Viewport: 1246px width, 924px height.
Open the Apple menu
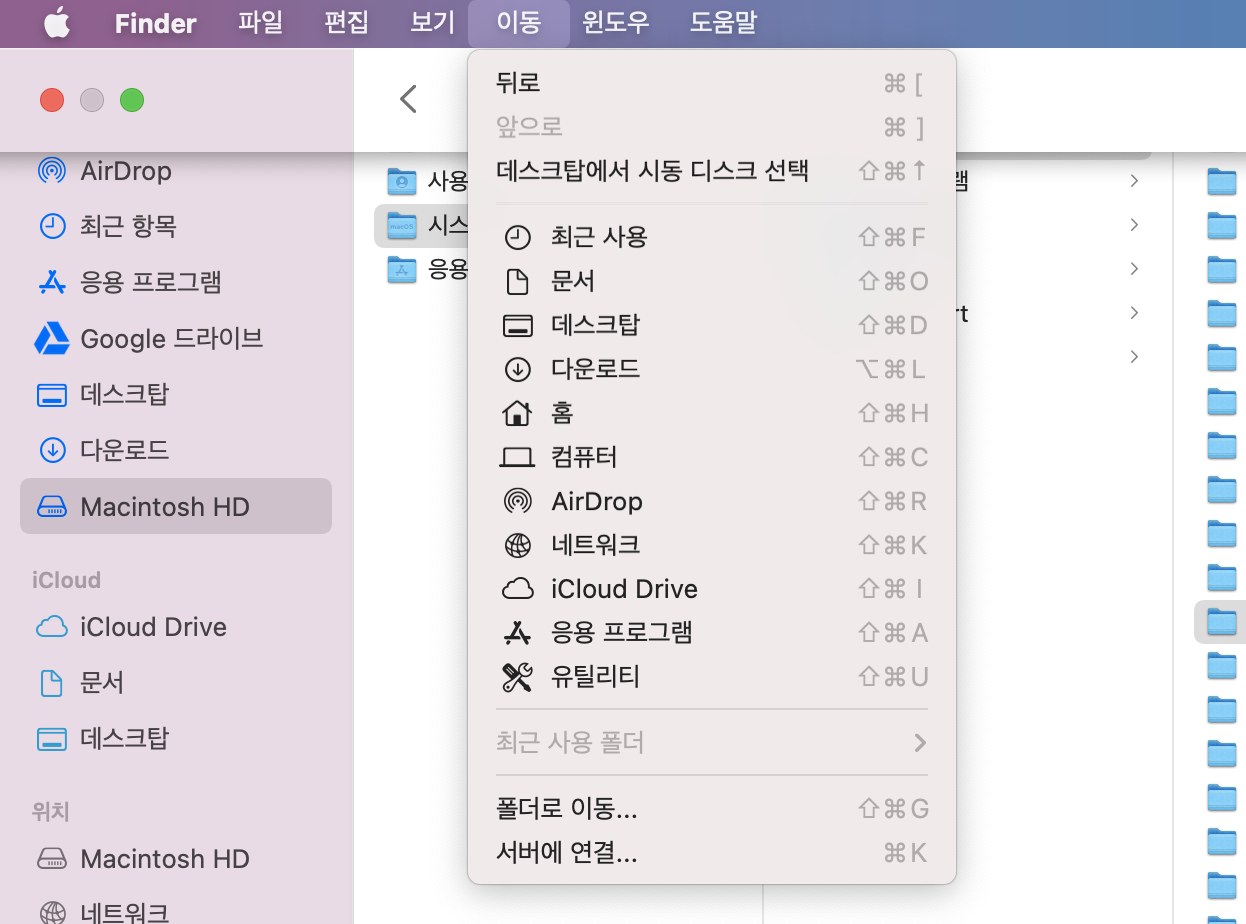click(56, 23)
